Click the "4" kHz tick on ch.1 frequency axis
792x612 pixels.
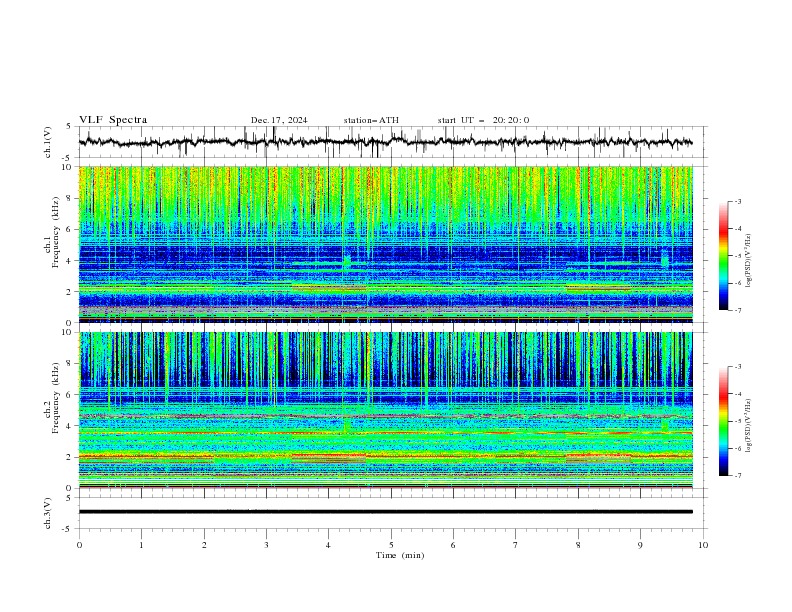(70, 261)
